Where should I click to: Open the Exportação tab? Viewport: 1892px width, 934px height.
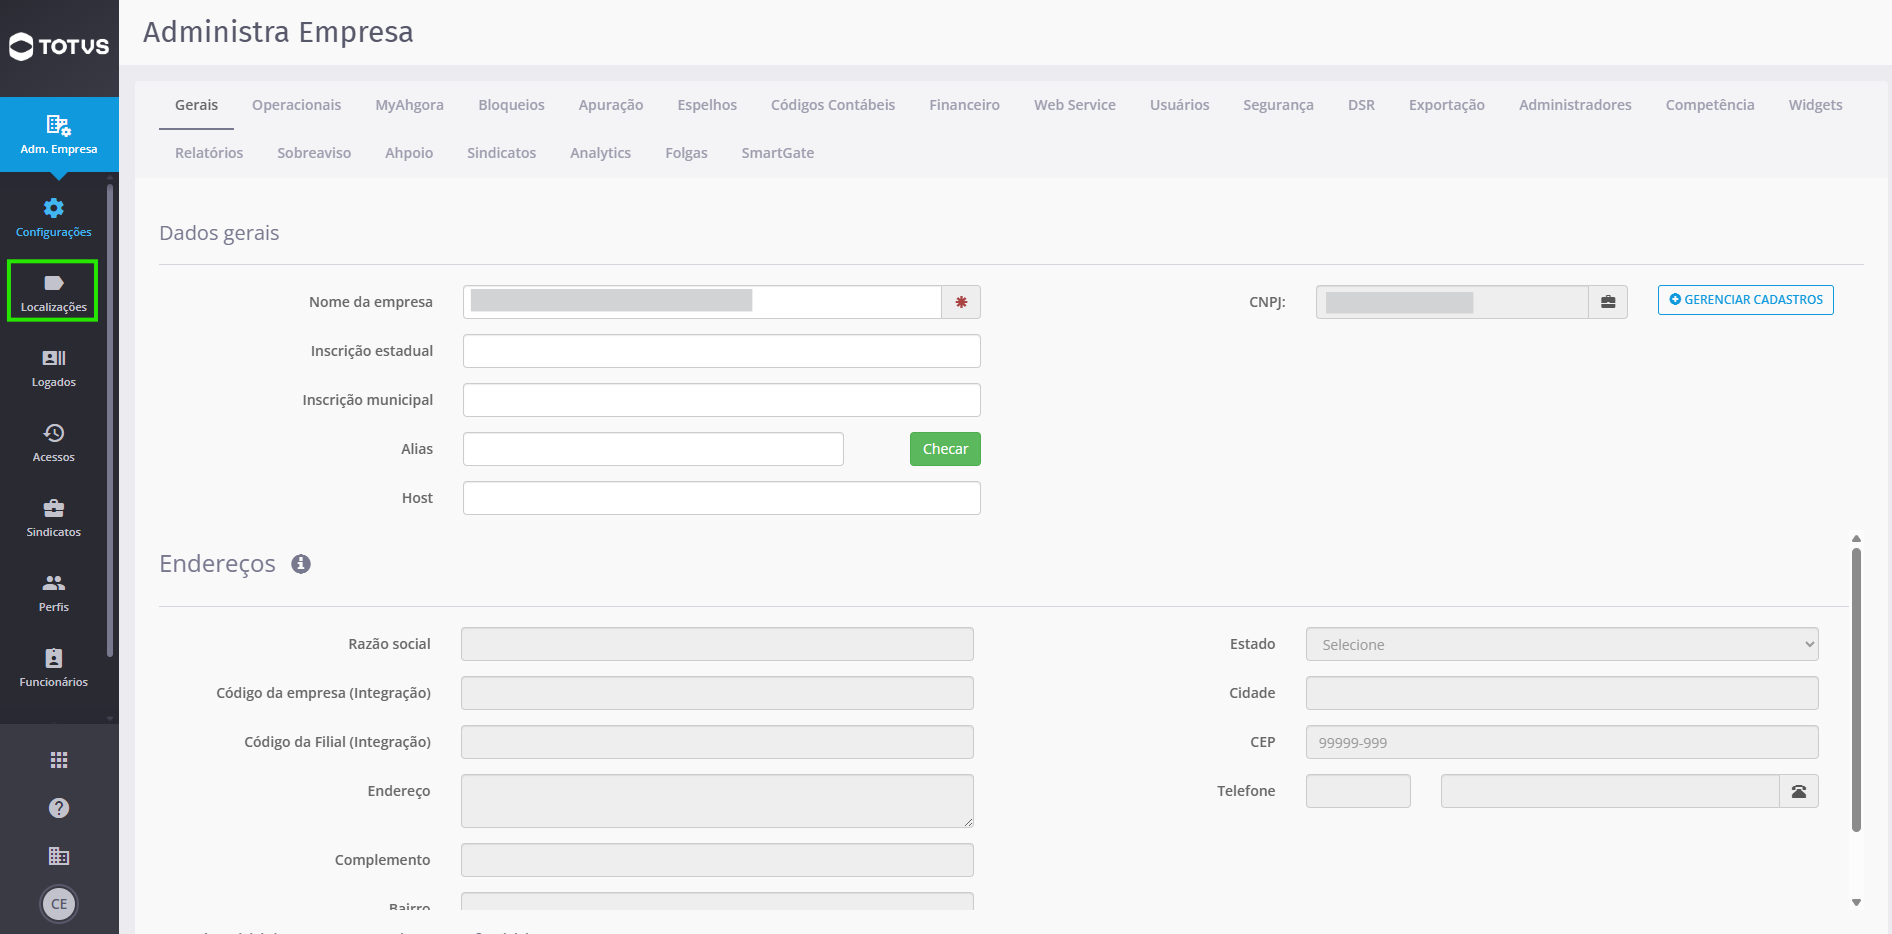coord(1446,105)
